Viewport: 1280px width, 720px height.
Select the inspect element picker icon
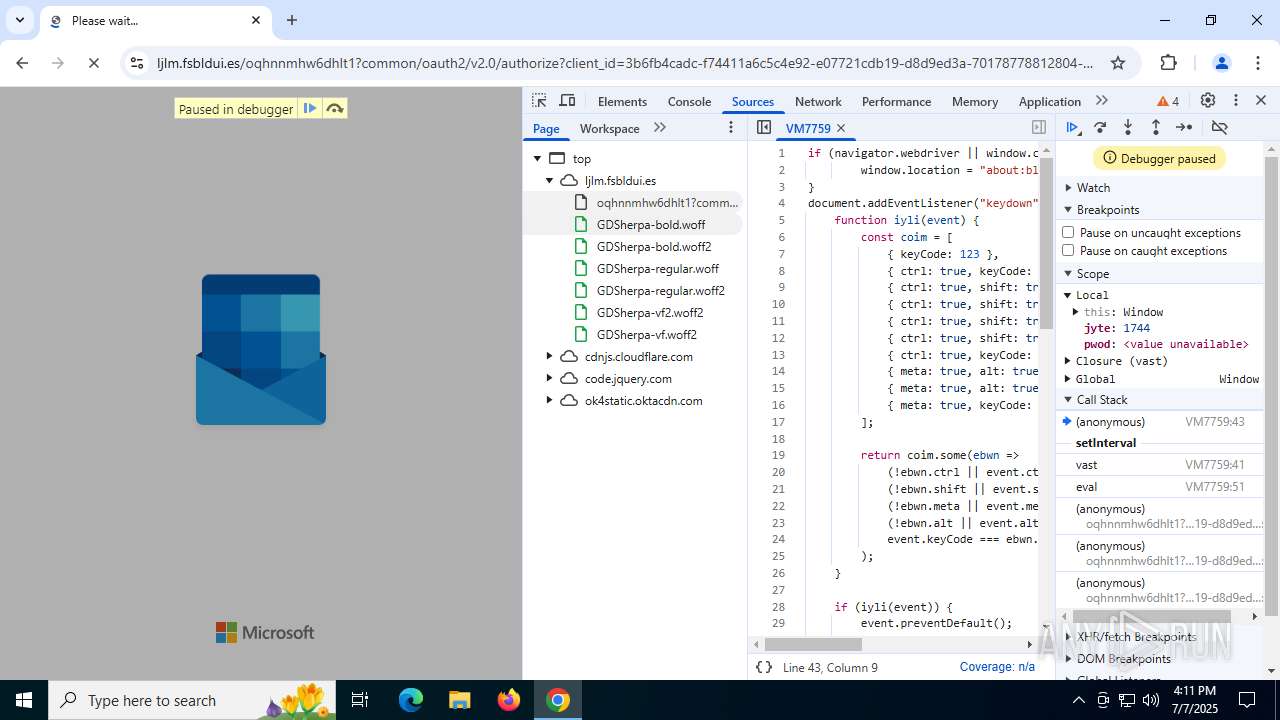pyautogui.click(x=539, y=101)
